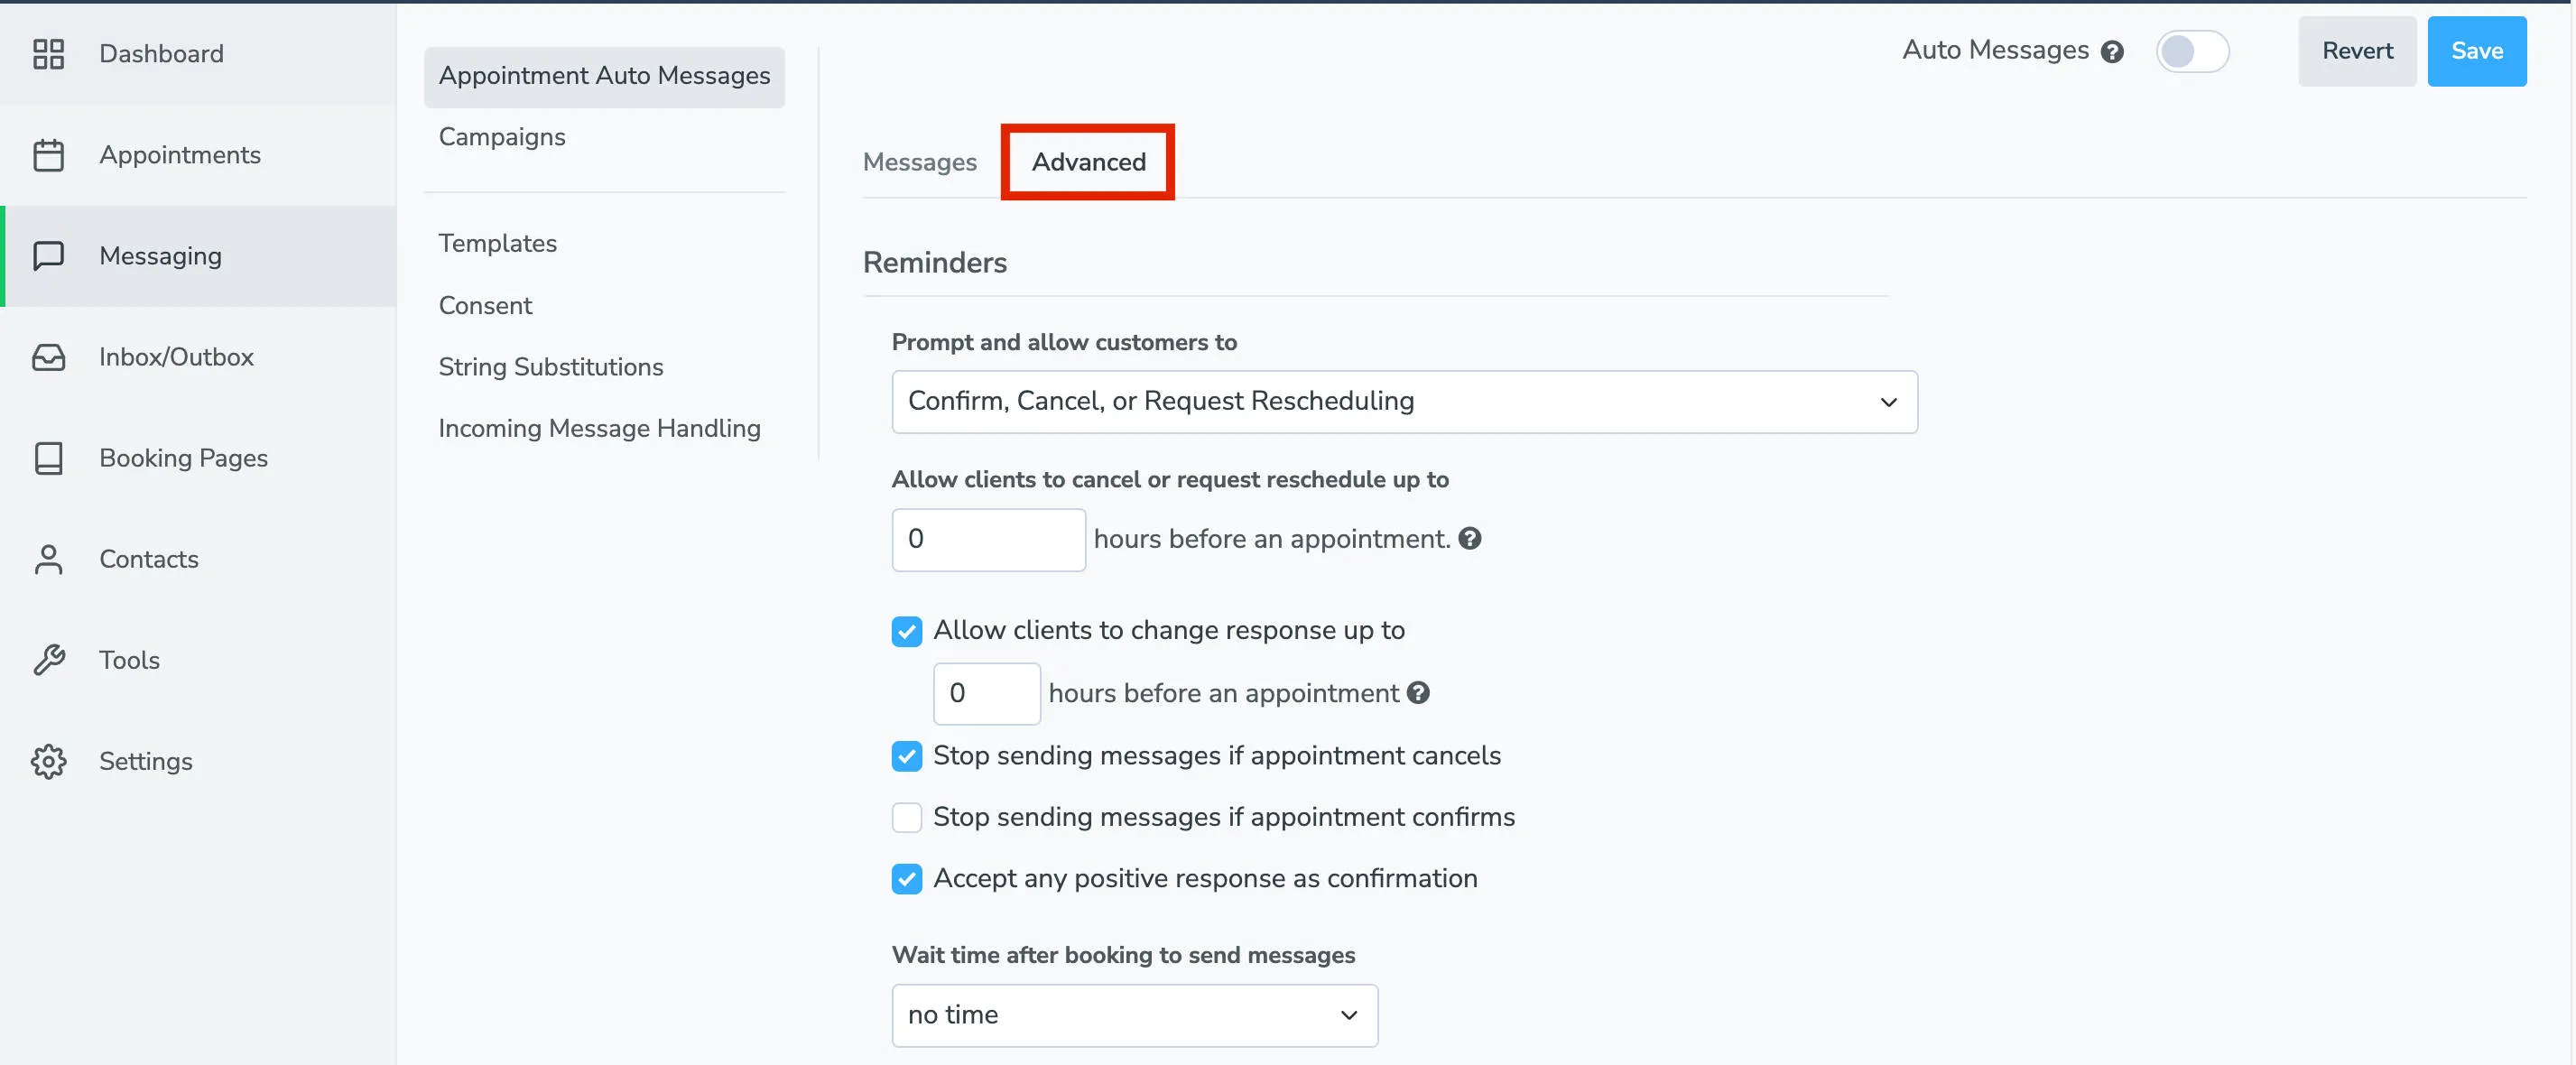Check 'Stop sending messages if appointment confirms'
The width and height of the screenshot is (2576, 1065).
pos(906,817)
